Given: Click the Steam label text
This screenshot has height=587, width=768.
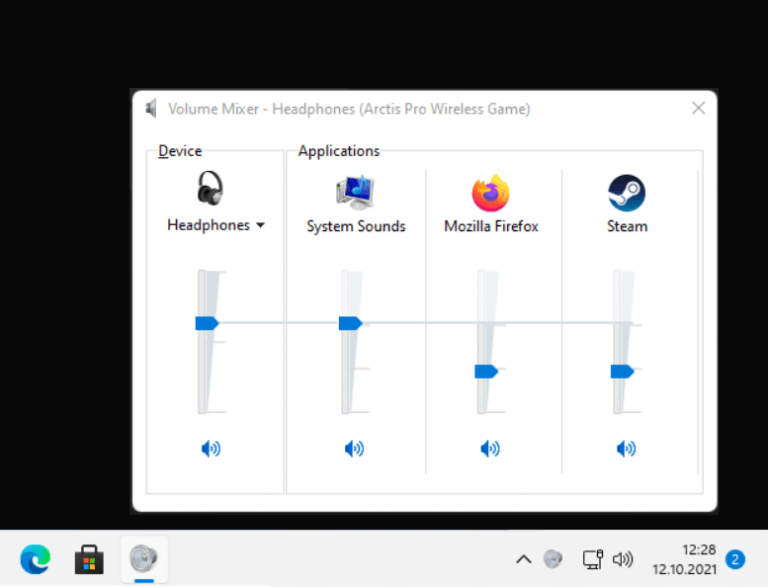Looking at the screenshot, I should (627, 226).
